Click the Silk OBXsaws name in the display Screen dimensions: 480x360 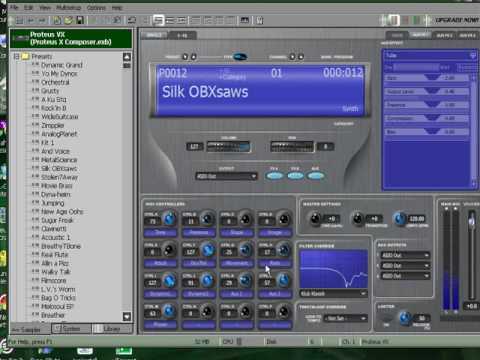(x=205, y=92)
